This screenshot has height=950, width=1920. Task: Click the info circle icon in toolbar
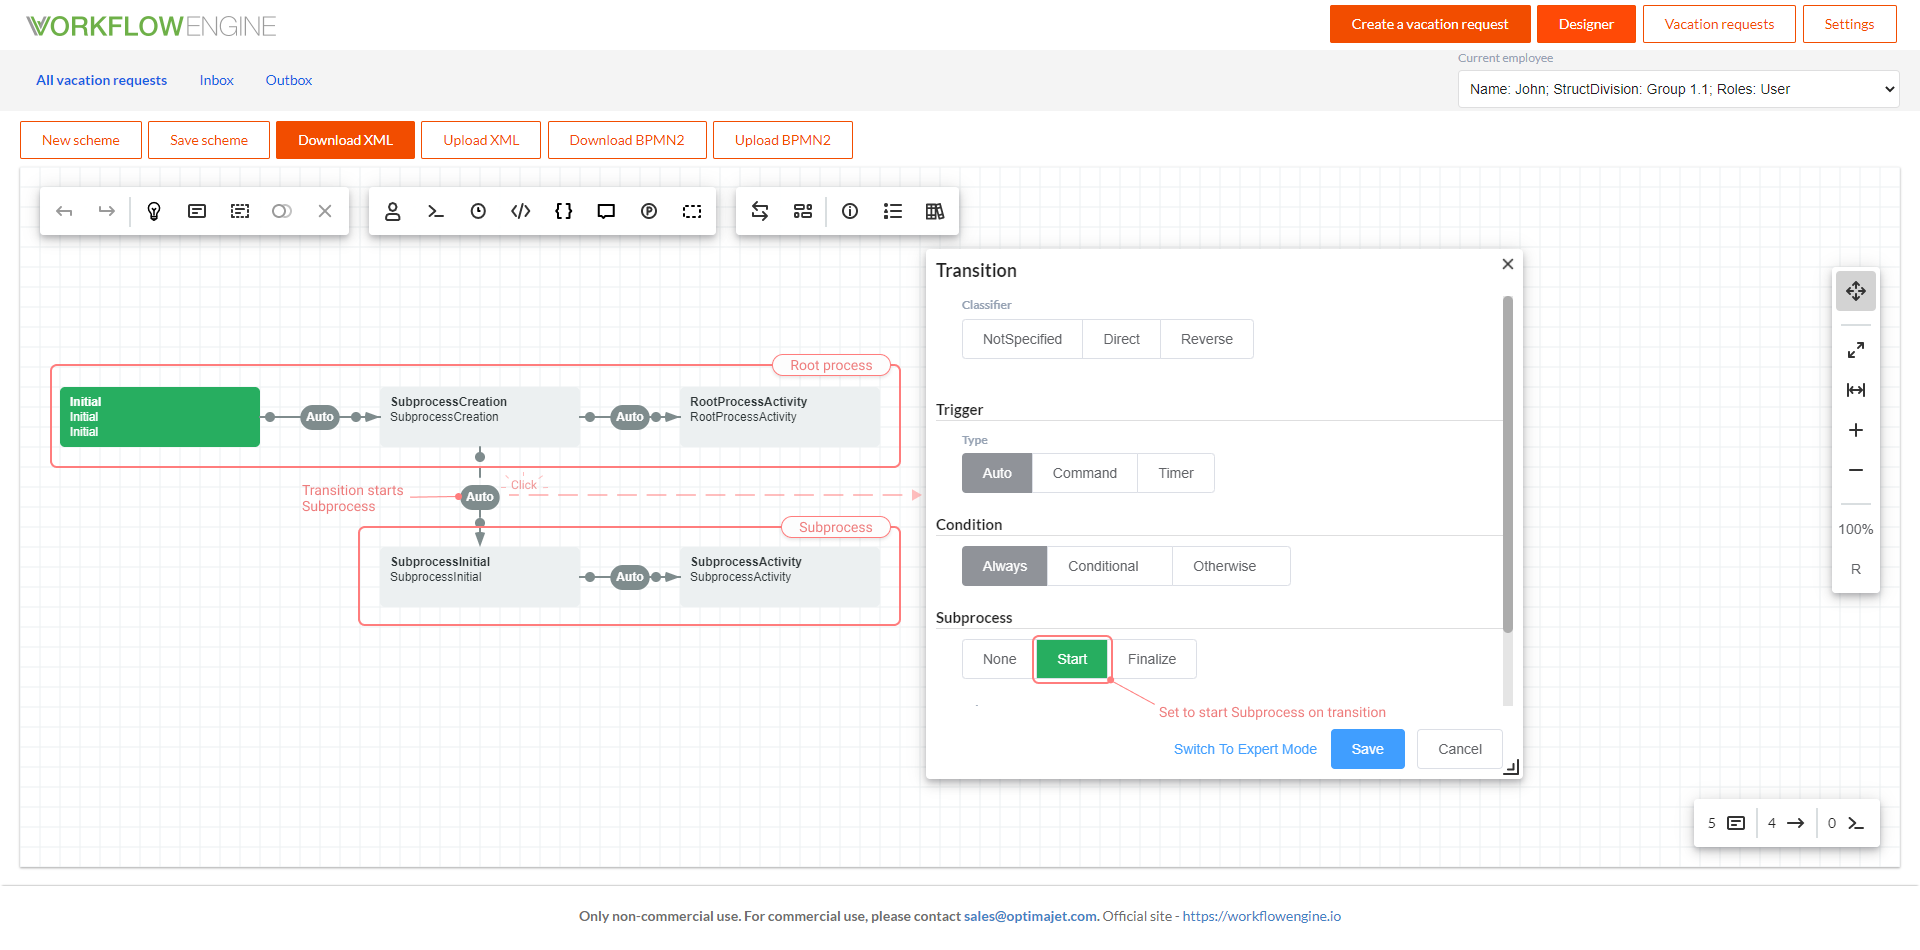coord(850,211)
